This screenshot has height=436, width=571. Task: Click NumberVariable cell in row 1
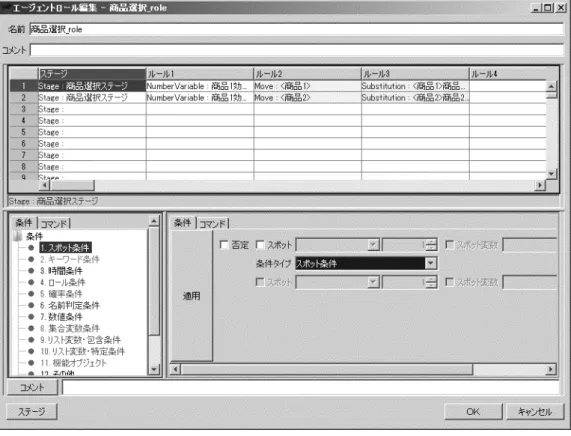(x=200, y=86)
